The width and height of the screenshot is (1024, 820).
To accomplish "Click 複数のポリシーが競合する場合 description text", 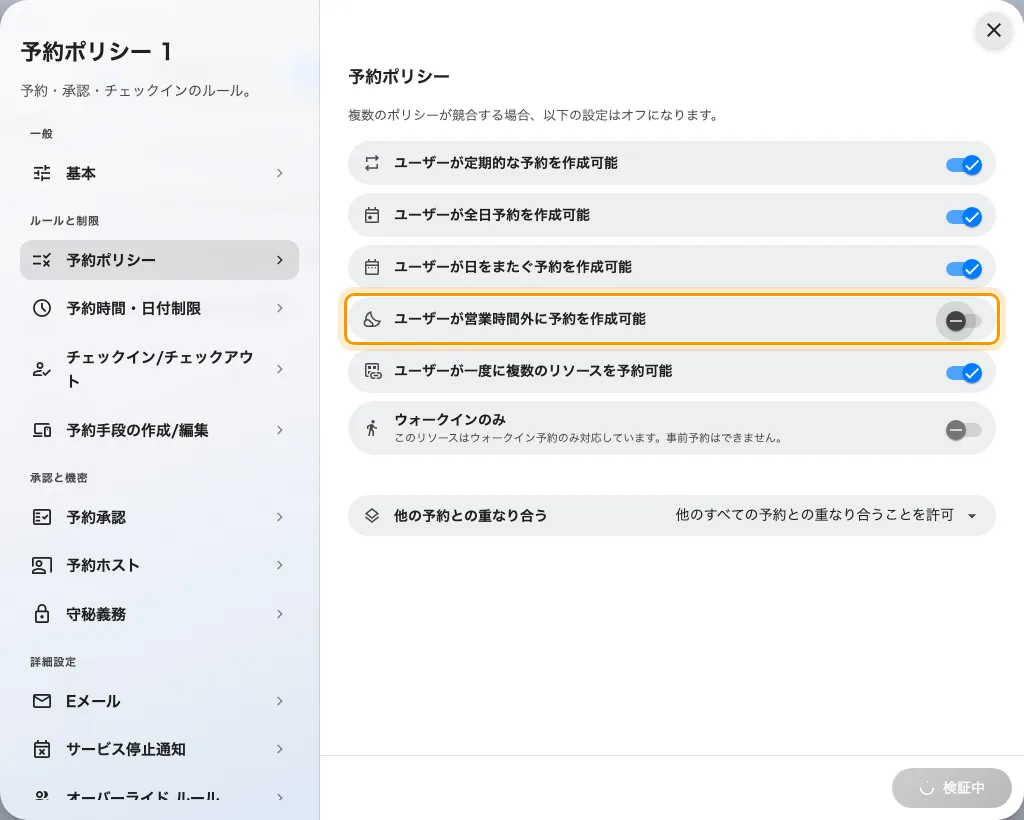I will 533,116.
